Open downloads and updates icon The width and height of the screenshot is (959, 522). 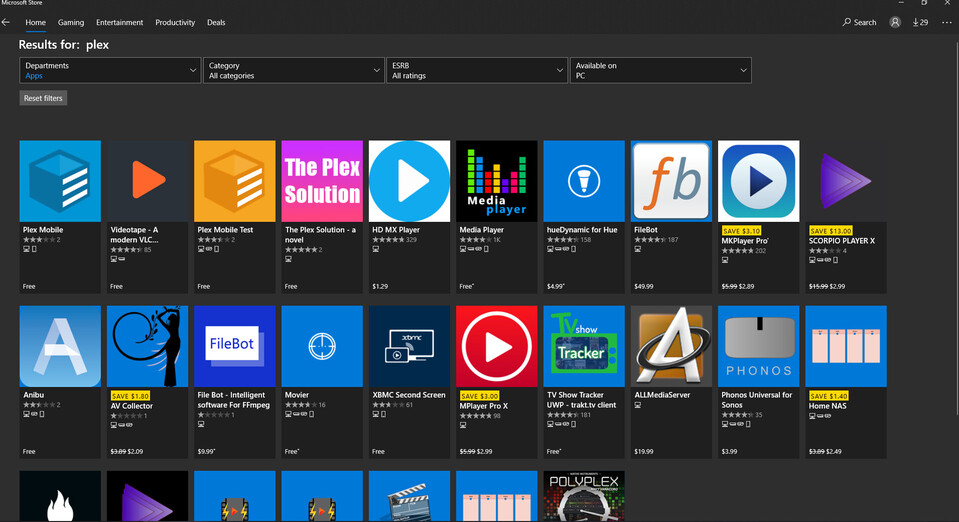coord(920,22)
